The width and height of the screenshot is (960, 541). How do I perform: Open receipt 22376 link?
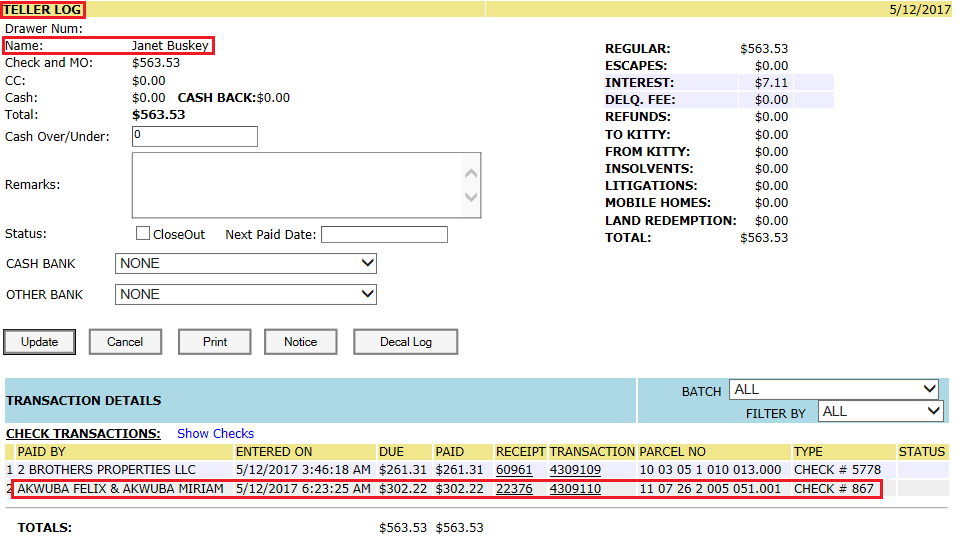click(514, 489)
